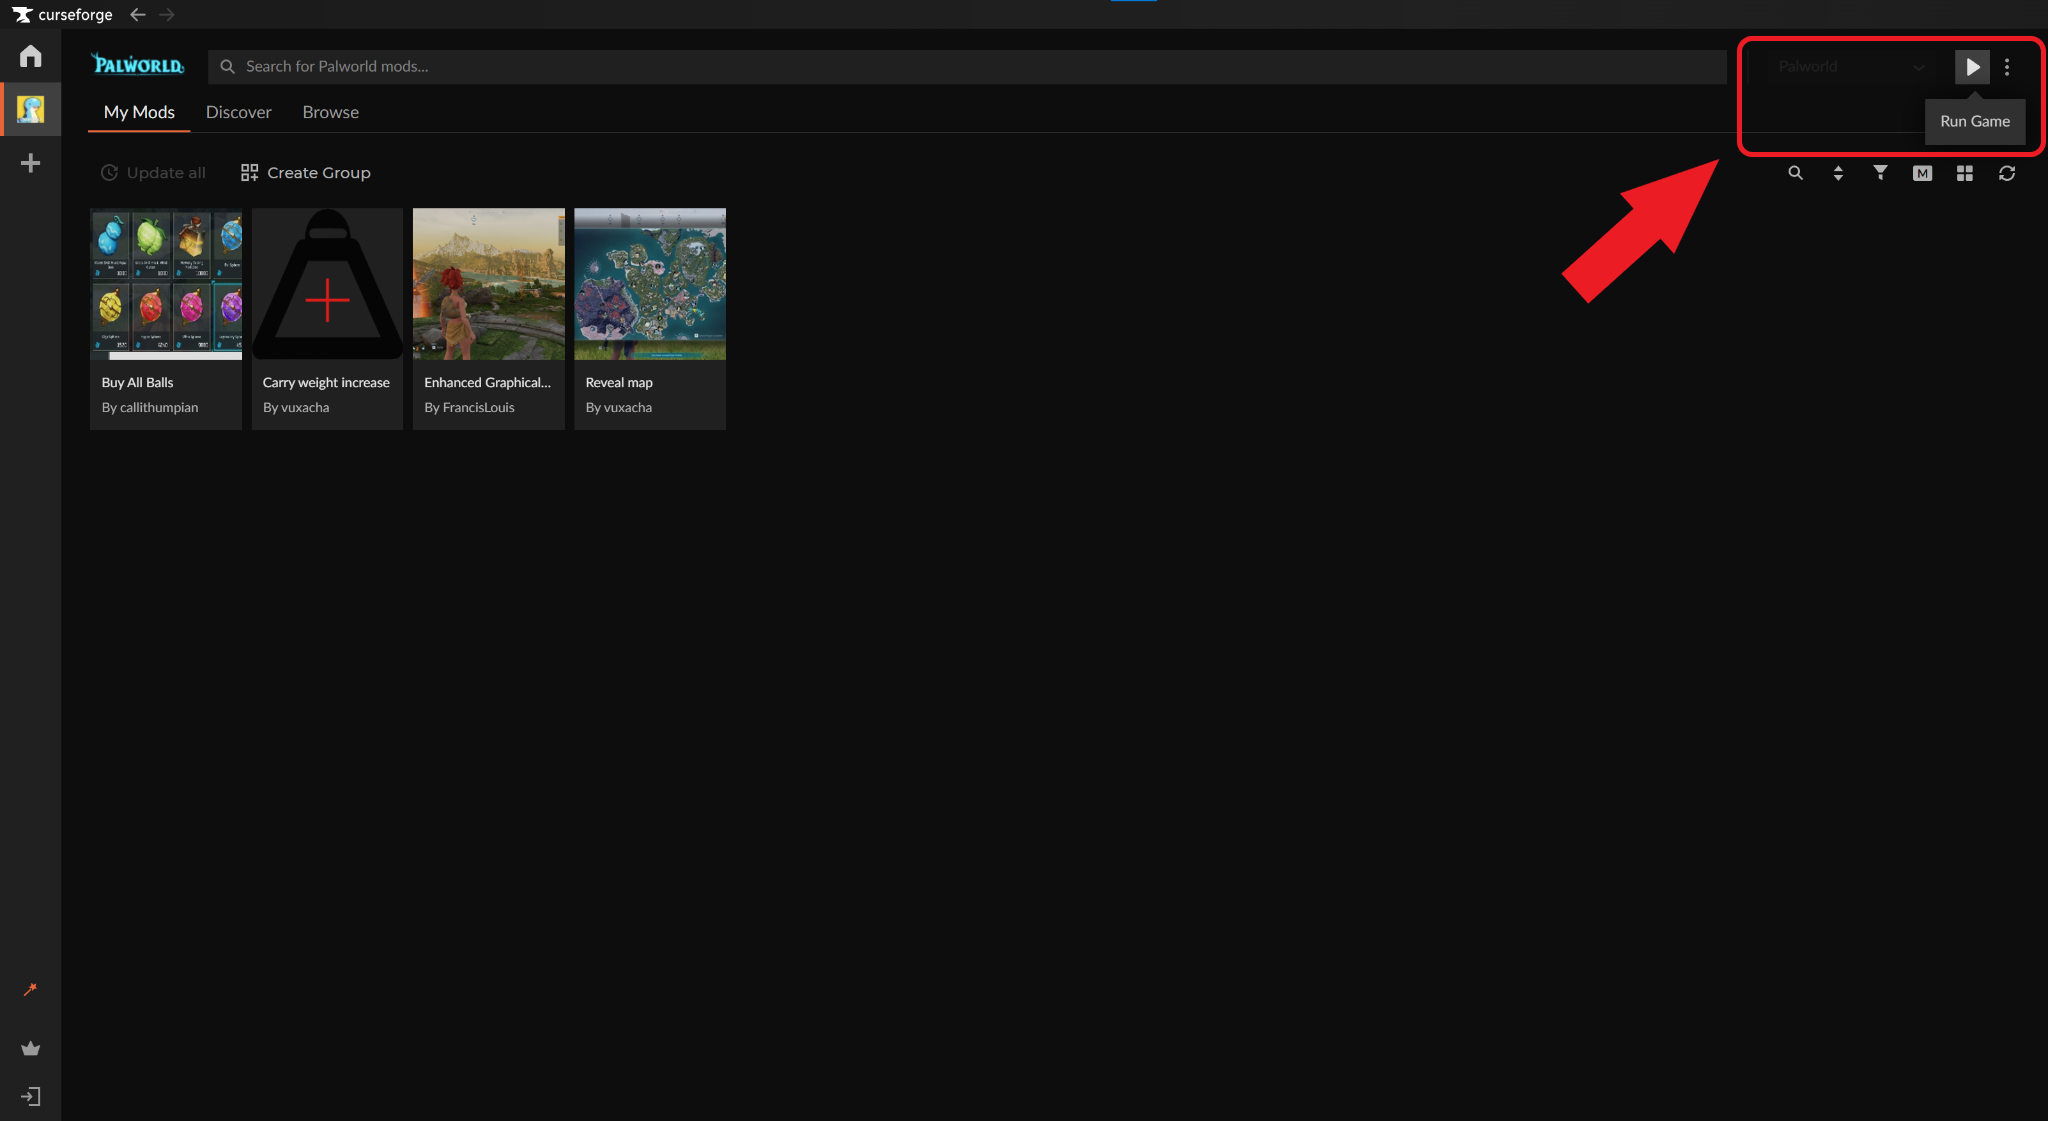Screen dimensions: 2048x1121
Task: Click the sign-in icon at sidebar bottom
Action: click(30, 1097)
